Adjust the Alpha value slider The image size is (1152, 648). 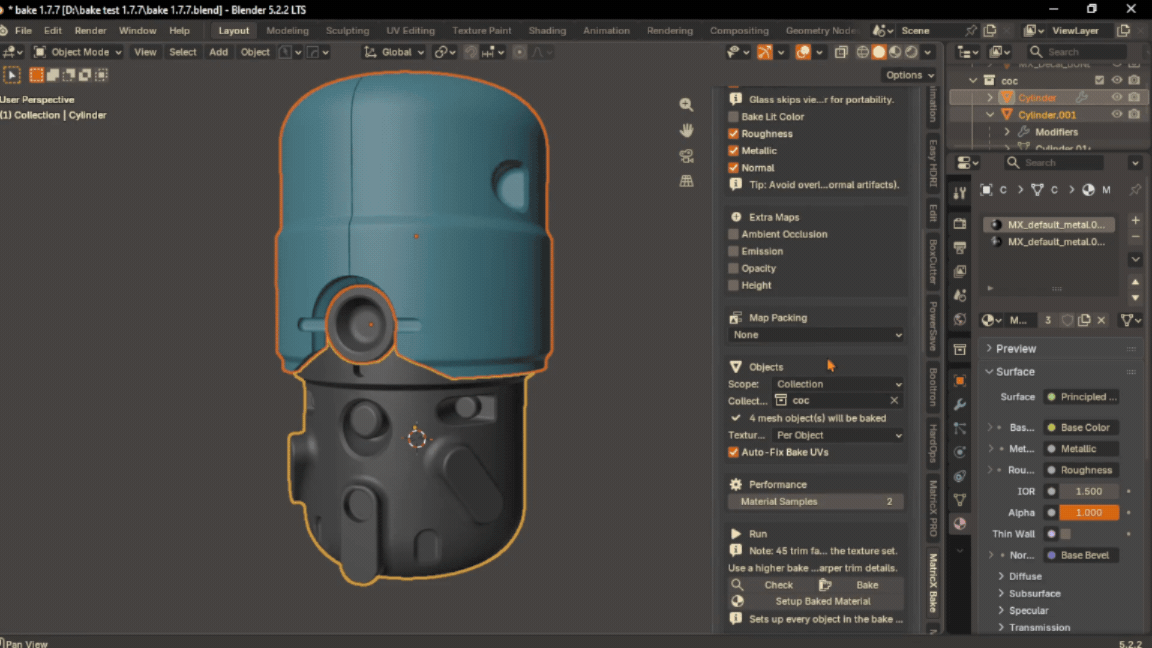point(1089,513)
